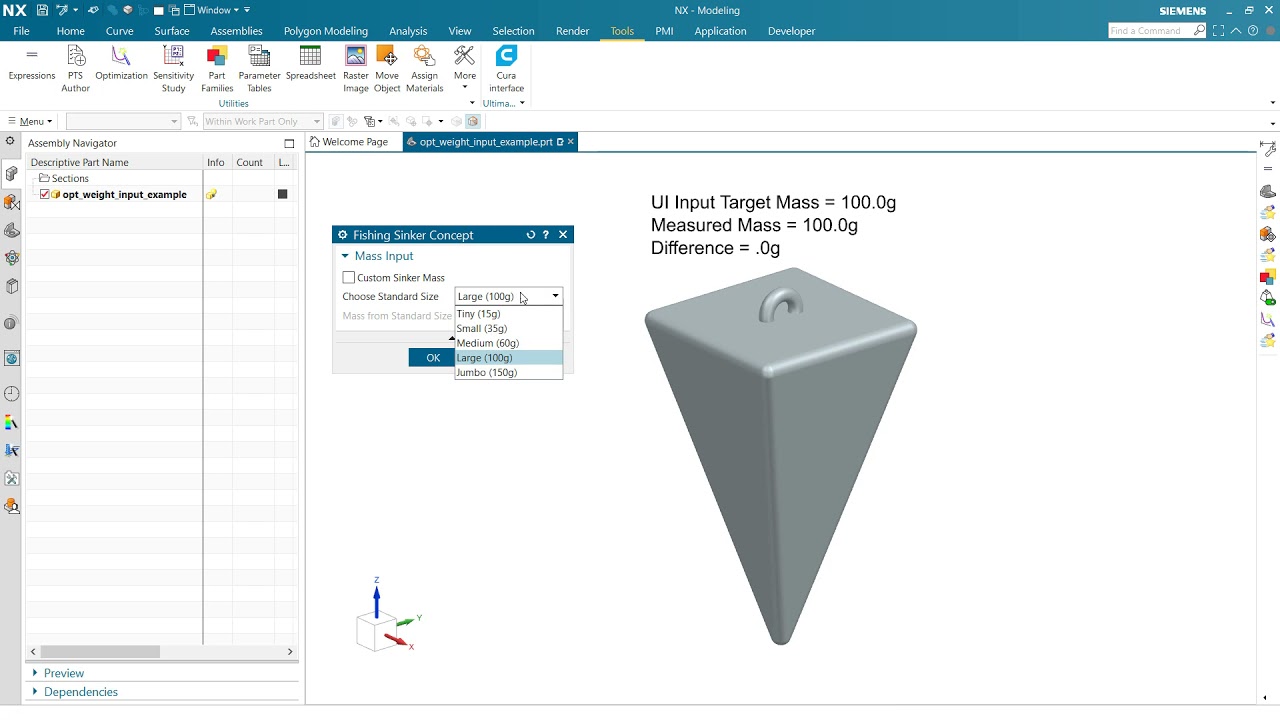Select the Sections tree item

click(x=70, y=179)
